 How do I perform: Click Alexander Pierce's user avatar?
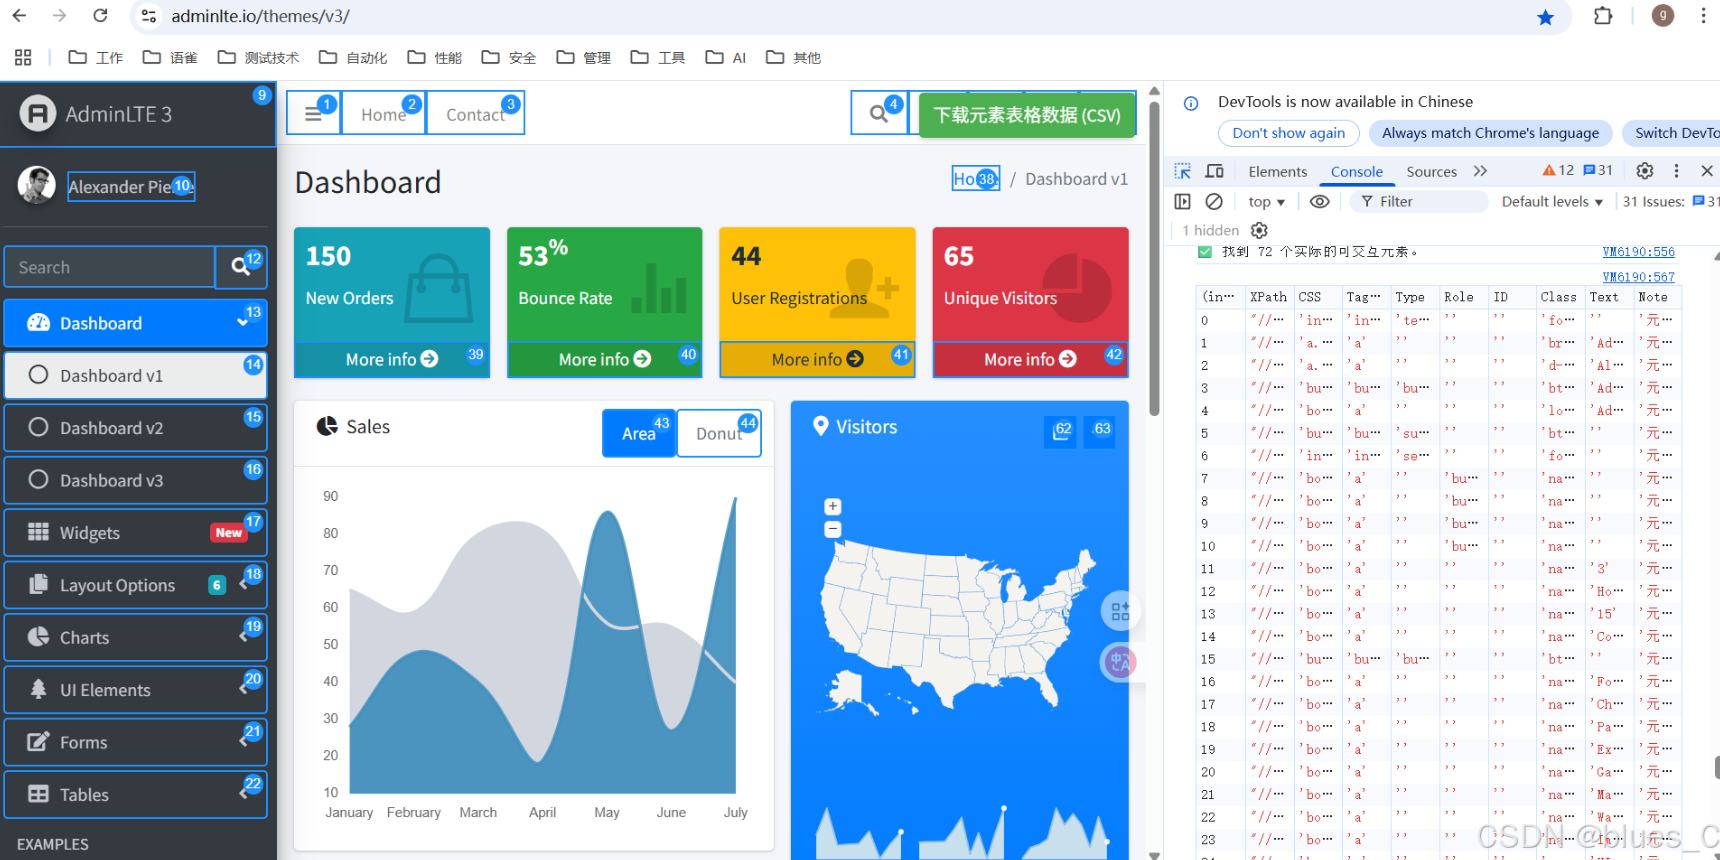(37, 186)
